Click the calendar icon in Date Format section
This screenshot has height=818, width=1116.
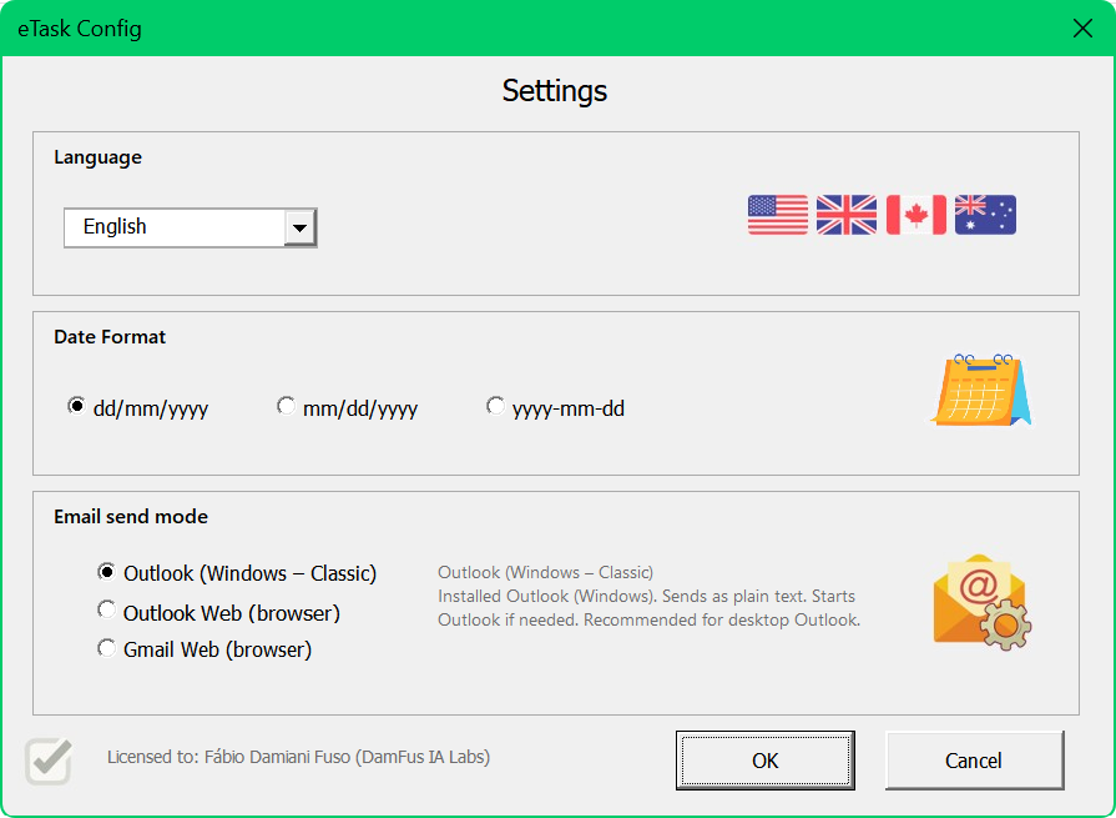pos(979,389)
